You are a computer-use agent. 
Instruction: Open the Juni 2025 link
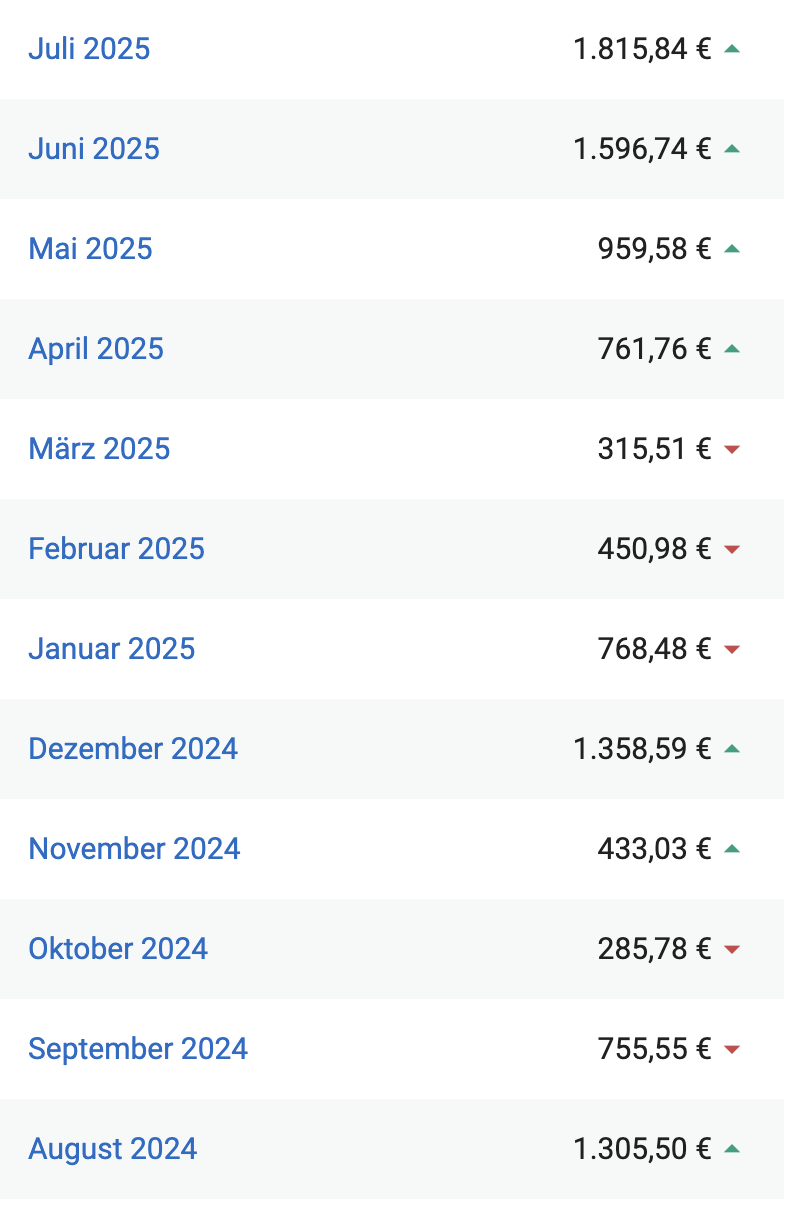[x=94, y=149]
